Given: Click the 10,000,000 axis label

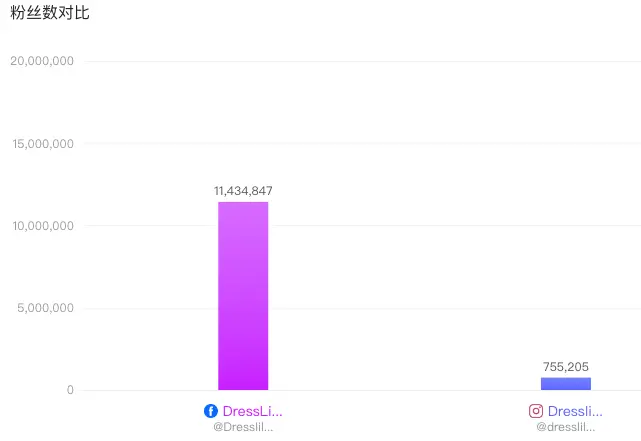Looking at the screenshot, I should coord(43,226).
